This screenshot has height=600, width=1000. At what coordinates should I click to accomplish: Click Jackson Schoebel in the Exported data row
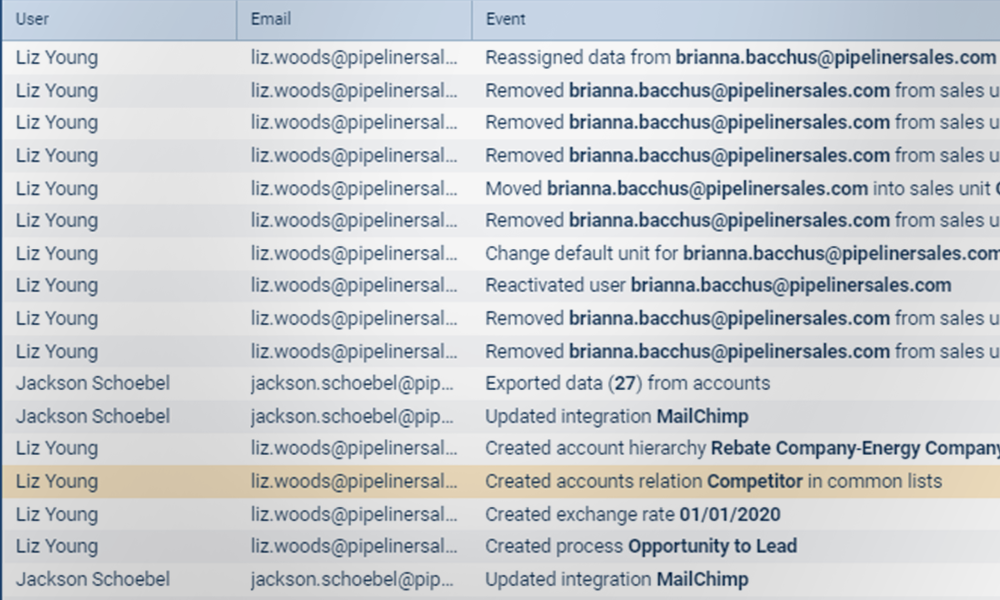point(92,383)
